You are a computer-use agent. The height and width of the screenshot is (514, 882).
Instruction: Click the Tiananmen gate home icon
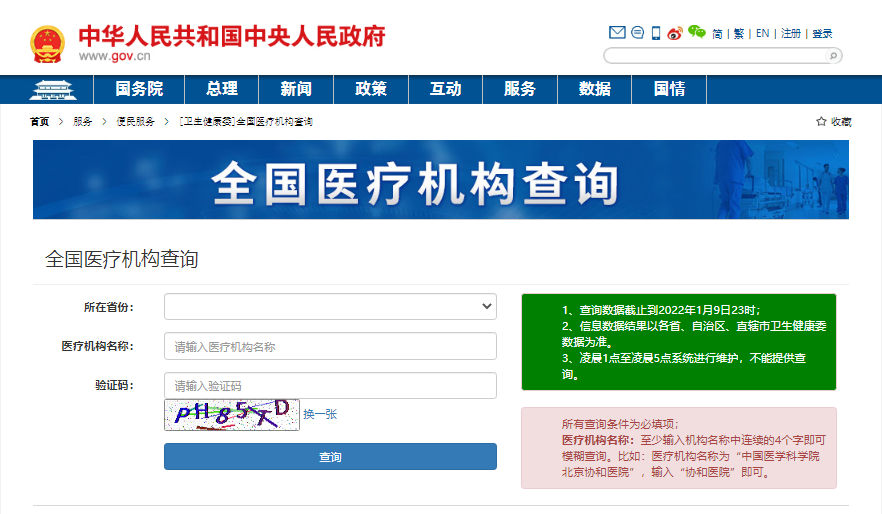[x=53, y=90]
